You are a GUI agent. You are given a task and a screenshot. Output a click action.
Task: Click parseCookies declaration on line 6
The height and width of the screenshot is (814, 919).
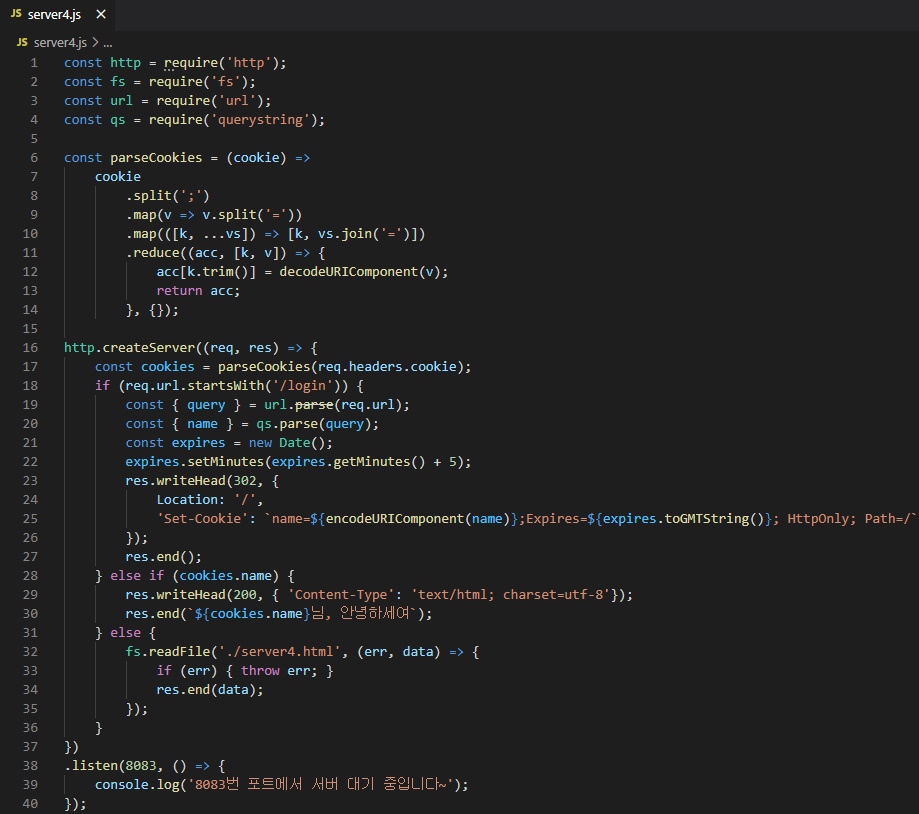[x=156, y=158]
